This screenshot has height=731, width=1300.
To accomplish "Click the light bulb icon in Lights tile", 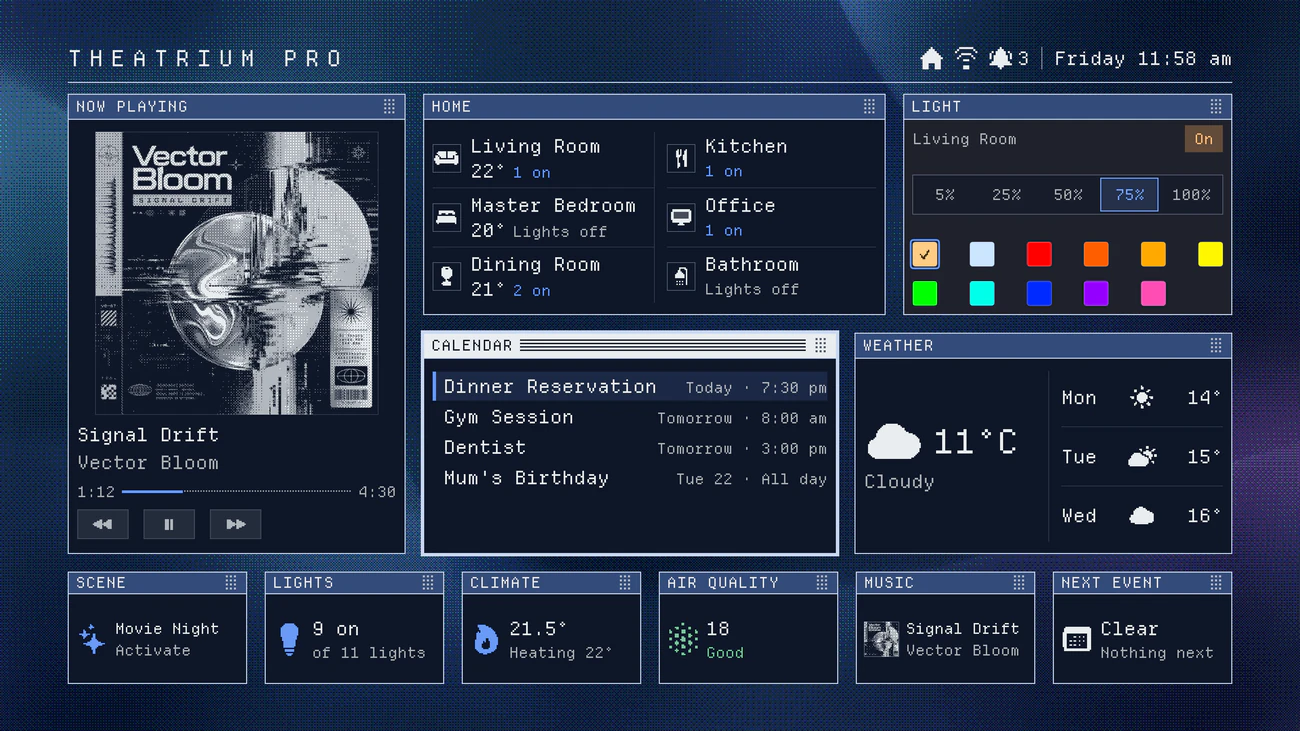I will pos(289,639).
